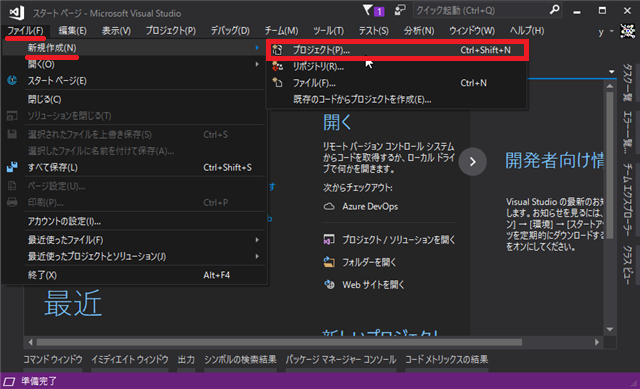The width and height of the screenshot is (640, 389).
Task: Click the Save All disk icon
Action: [x=12, y=167]
